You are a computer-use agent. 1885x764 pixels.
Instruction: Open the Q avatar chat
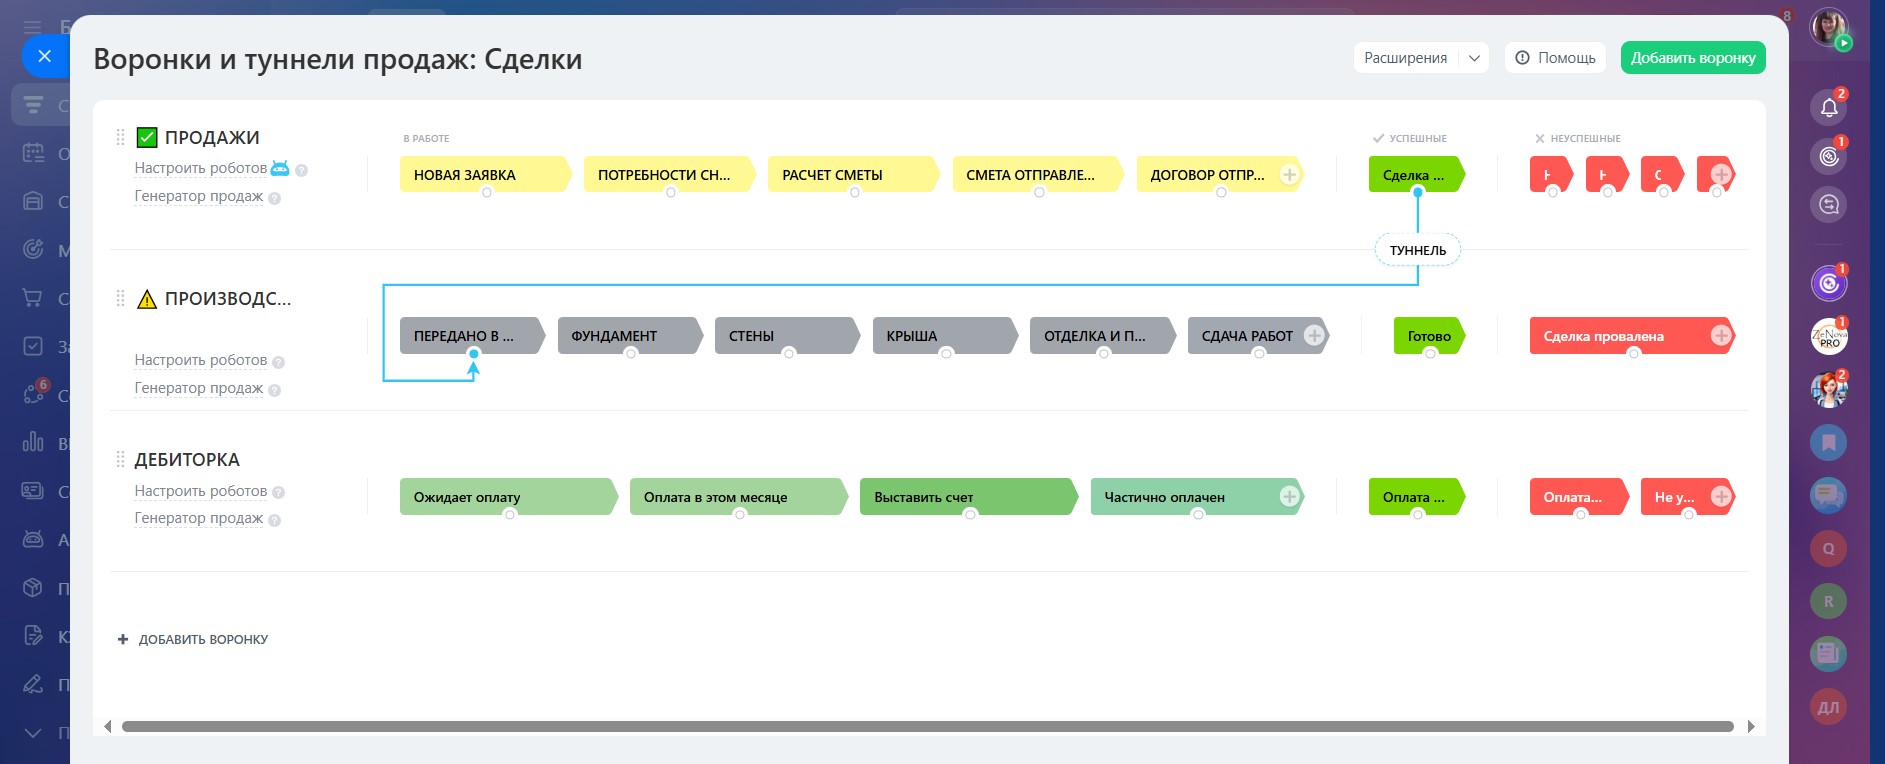click(x=1829, y=548)
